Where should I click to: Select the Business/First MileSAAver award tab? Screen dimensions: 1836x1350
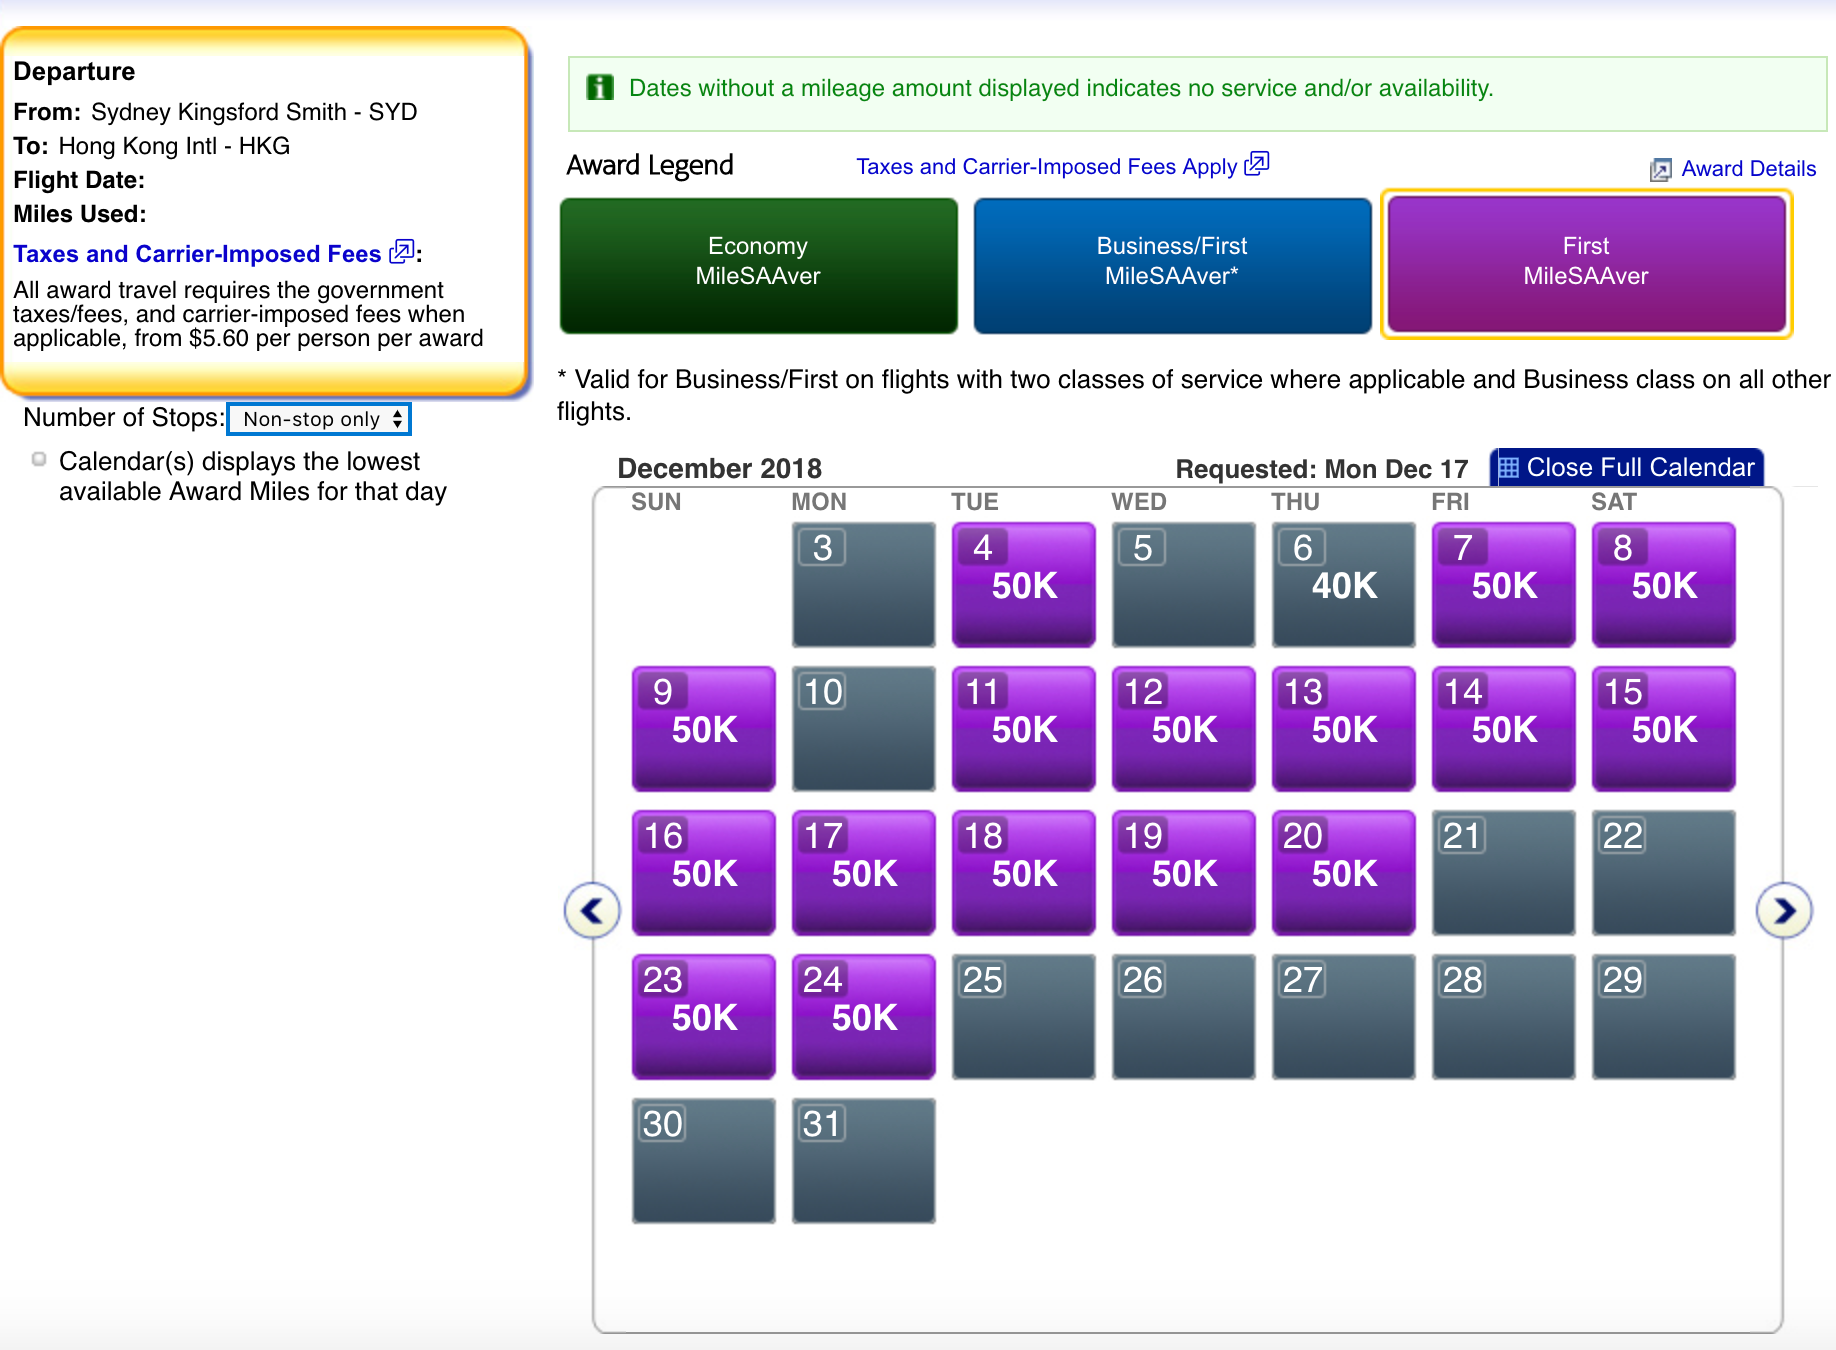pos(1172,265)
